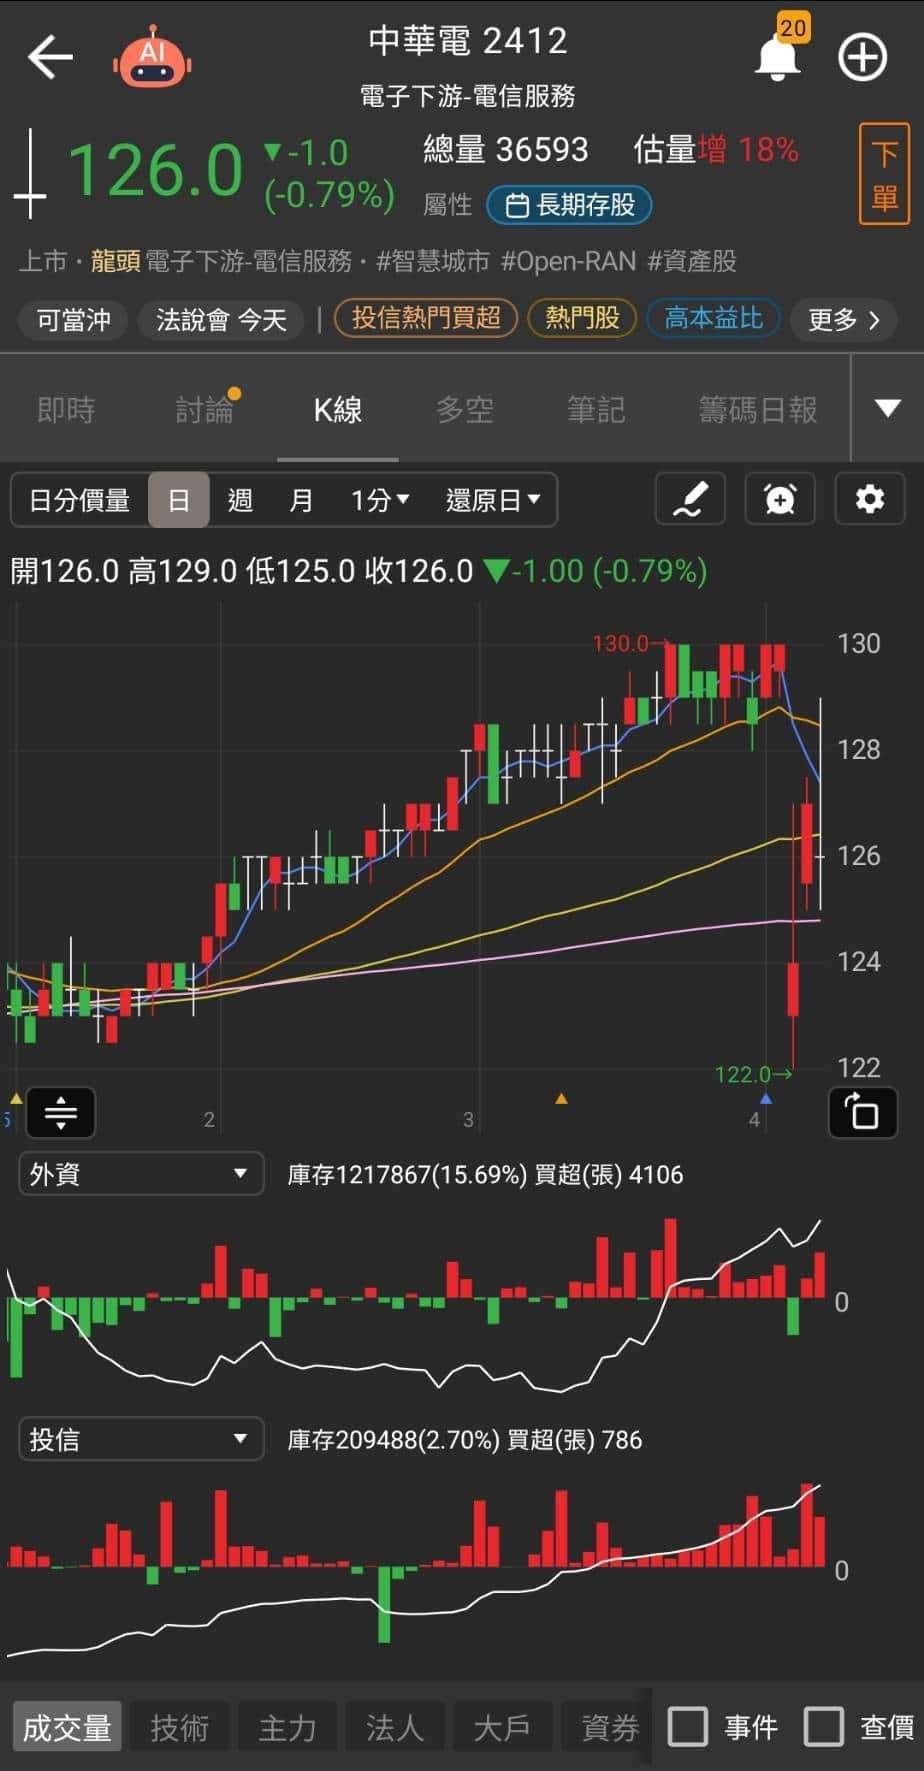Tap 126.0 current price
The height and width of the screenshot is (1771, 924).
[x=155, y=171]
